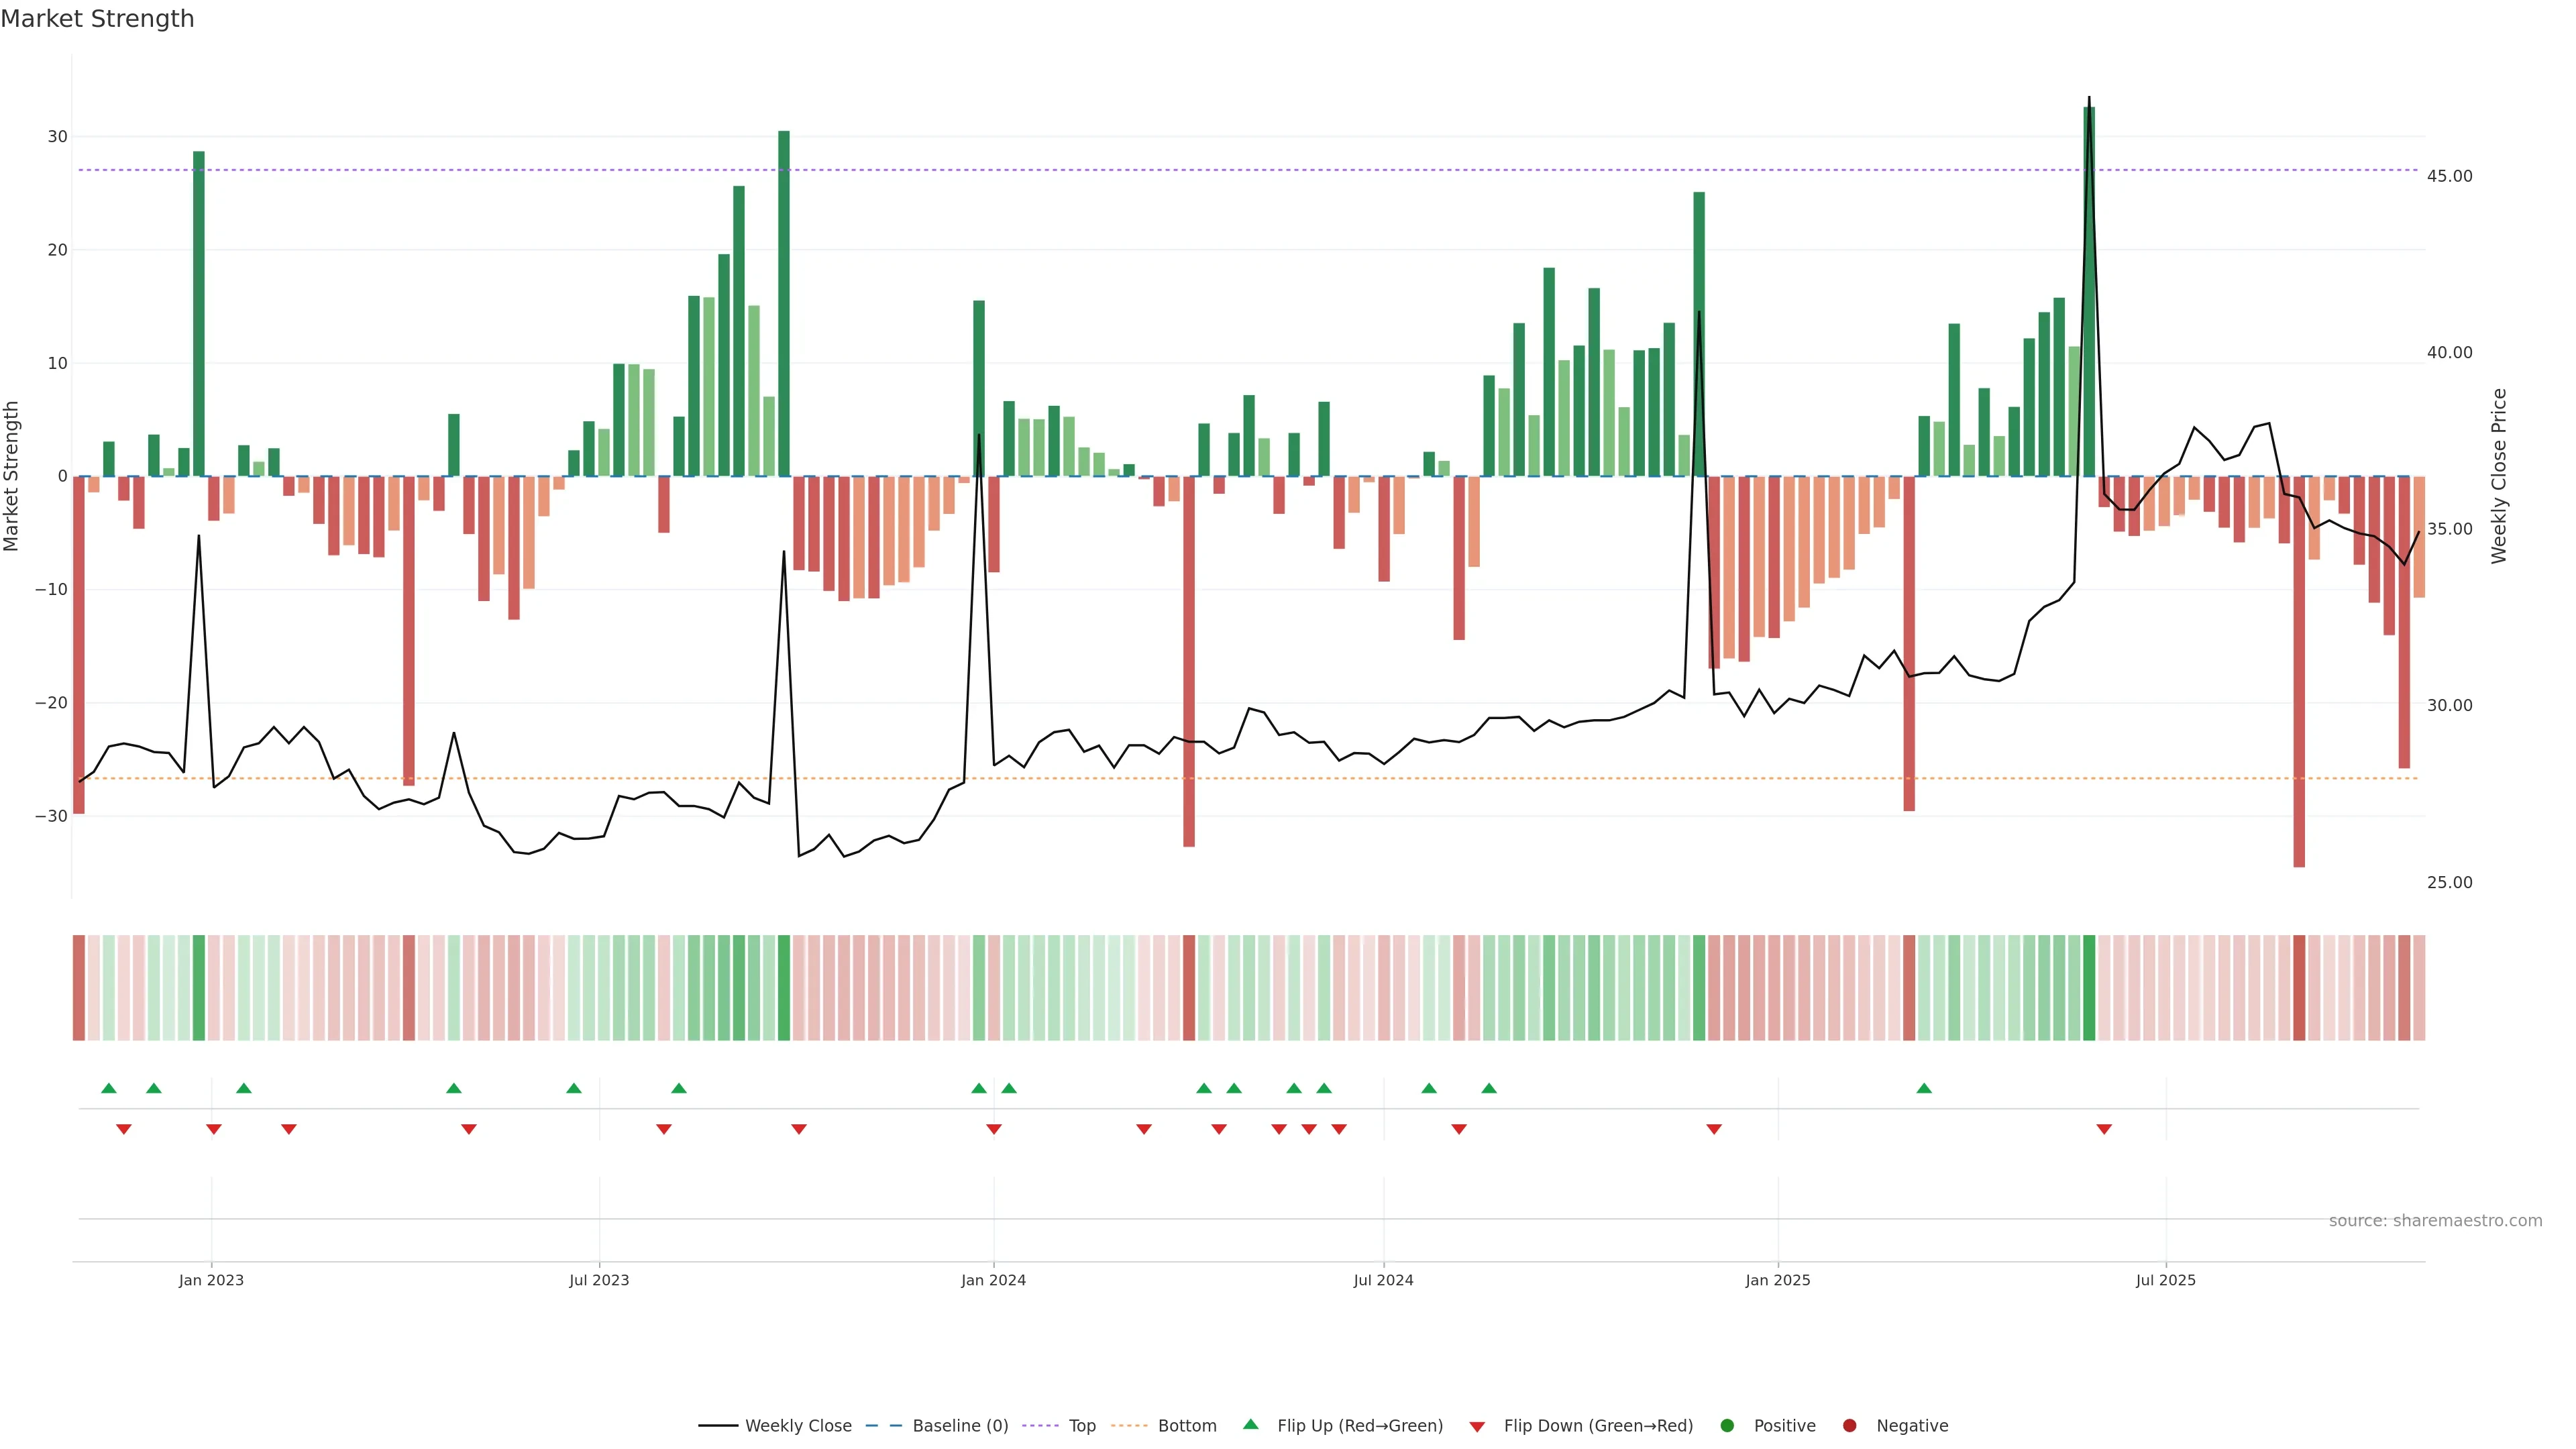
Task: Toggle the Top threshold legend label
Action: tap(1082, 1426)
